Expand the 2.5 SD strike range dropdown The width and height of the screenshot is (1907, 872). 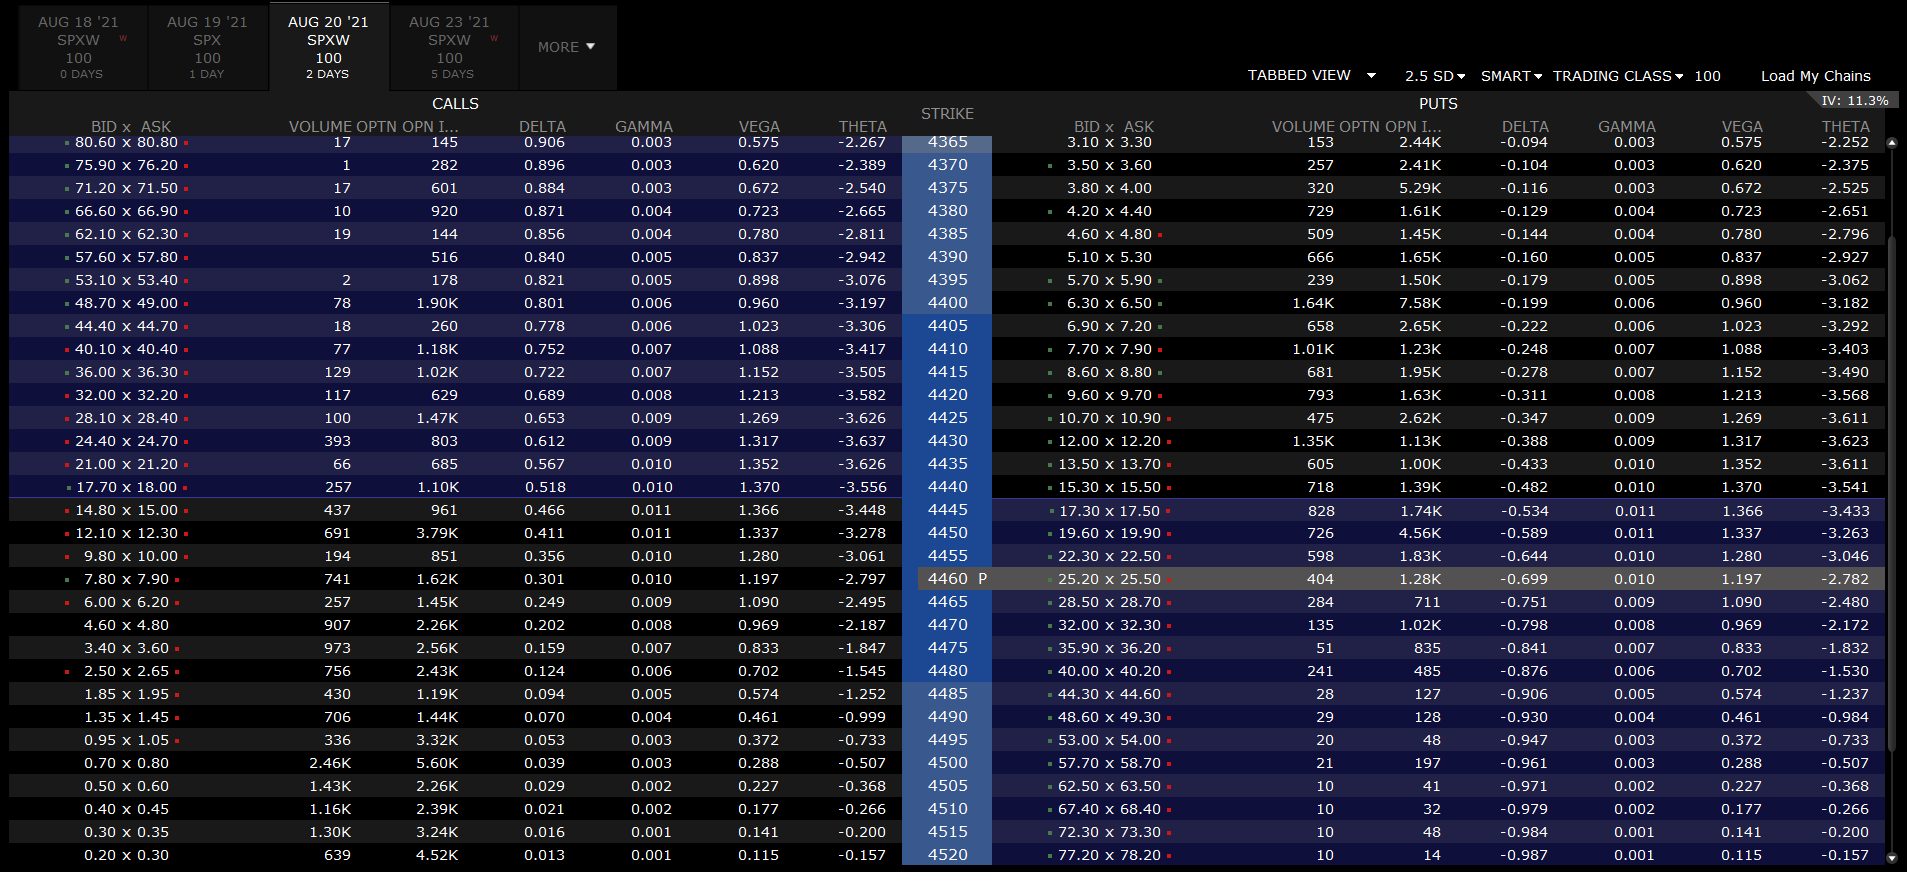(1434, 76)
